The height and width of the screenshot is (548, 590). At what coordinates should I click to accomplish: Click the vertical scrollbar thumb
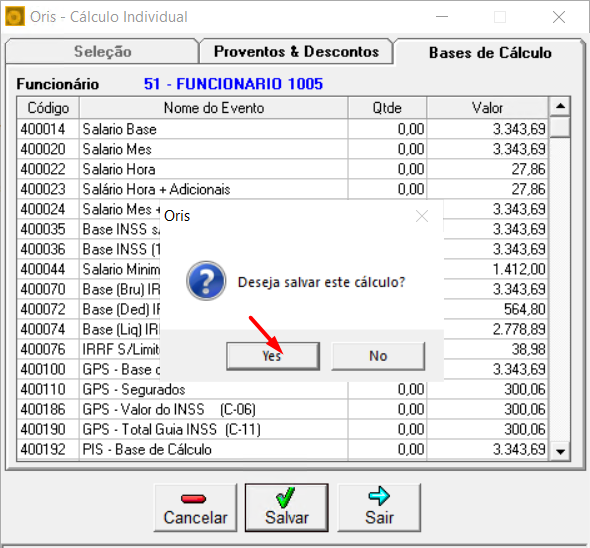tap(560, 127)
